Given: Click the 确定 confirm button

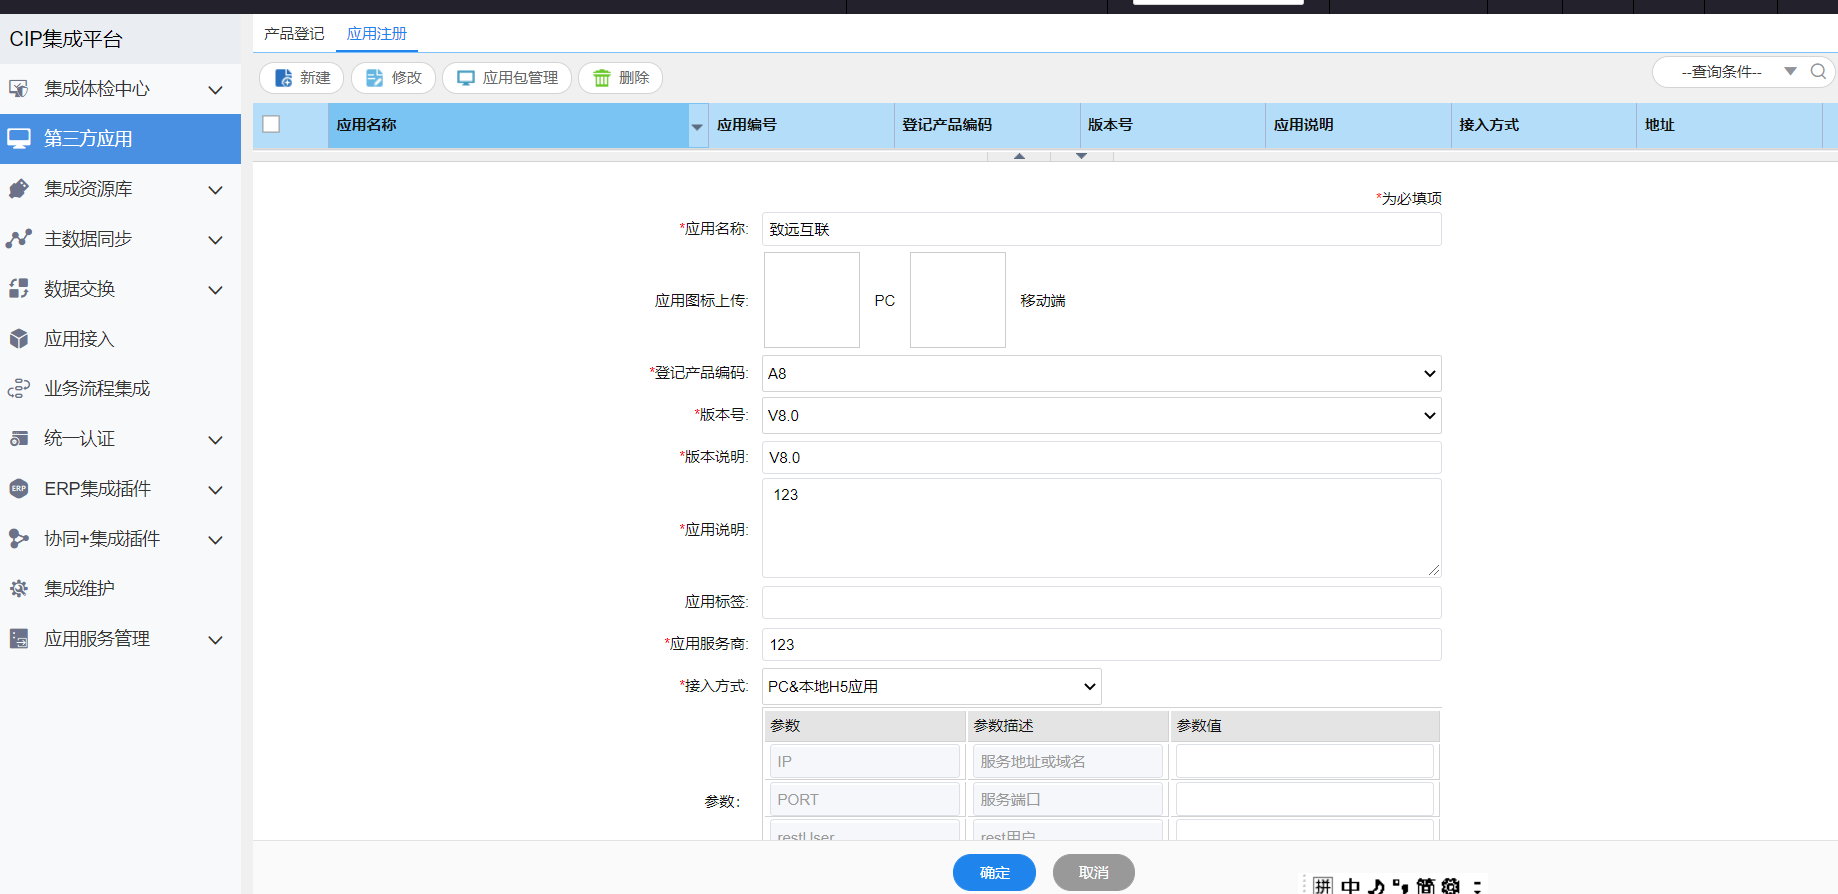Looking at the screenshot, I should tap(994, 873).
